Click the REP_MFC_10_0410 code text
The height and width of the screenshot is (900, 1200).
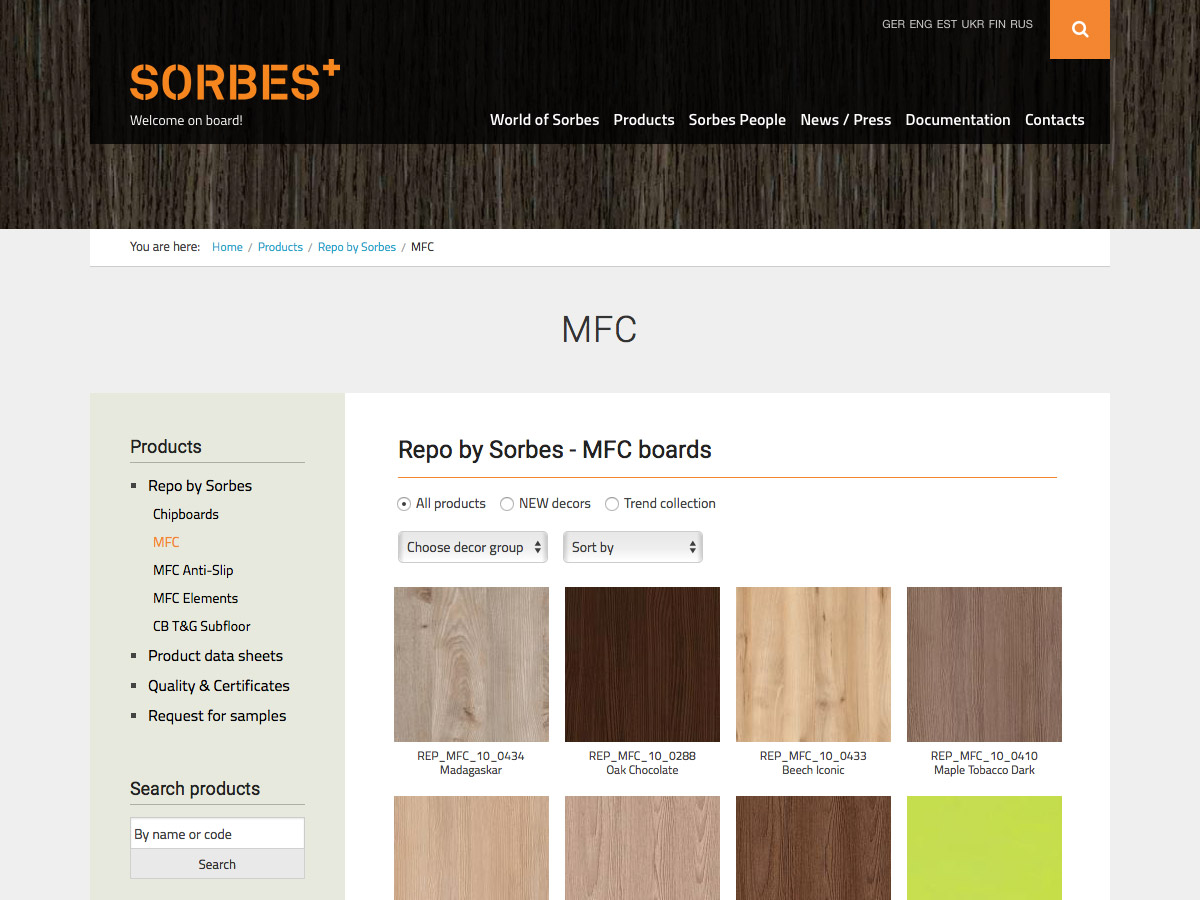point(984,756)
